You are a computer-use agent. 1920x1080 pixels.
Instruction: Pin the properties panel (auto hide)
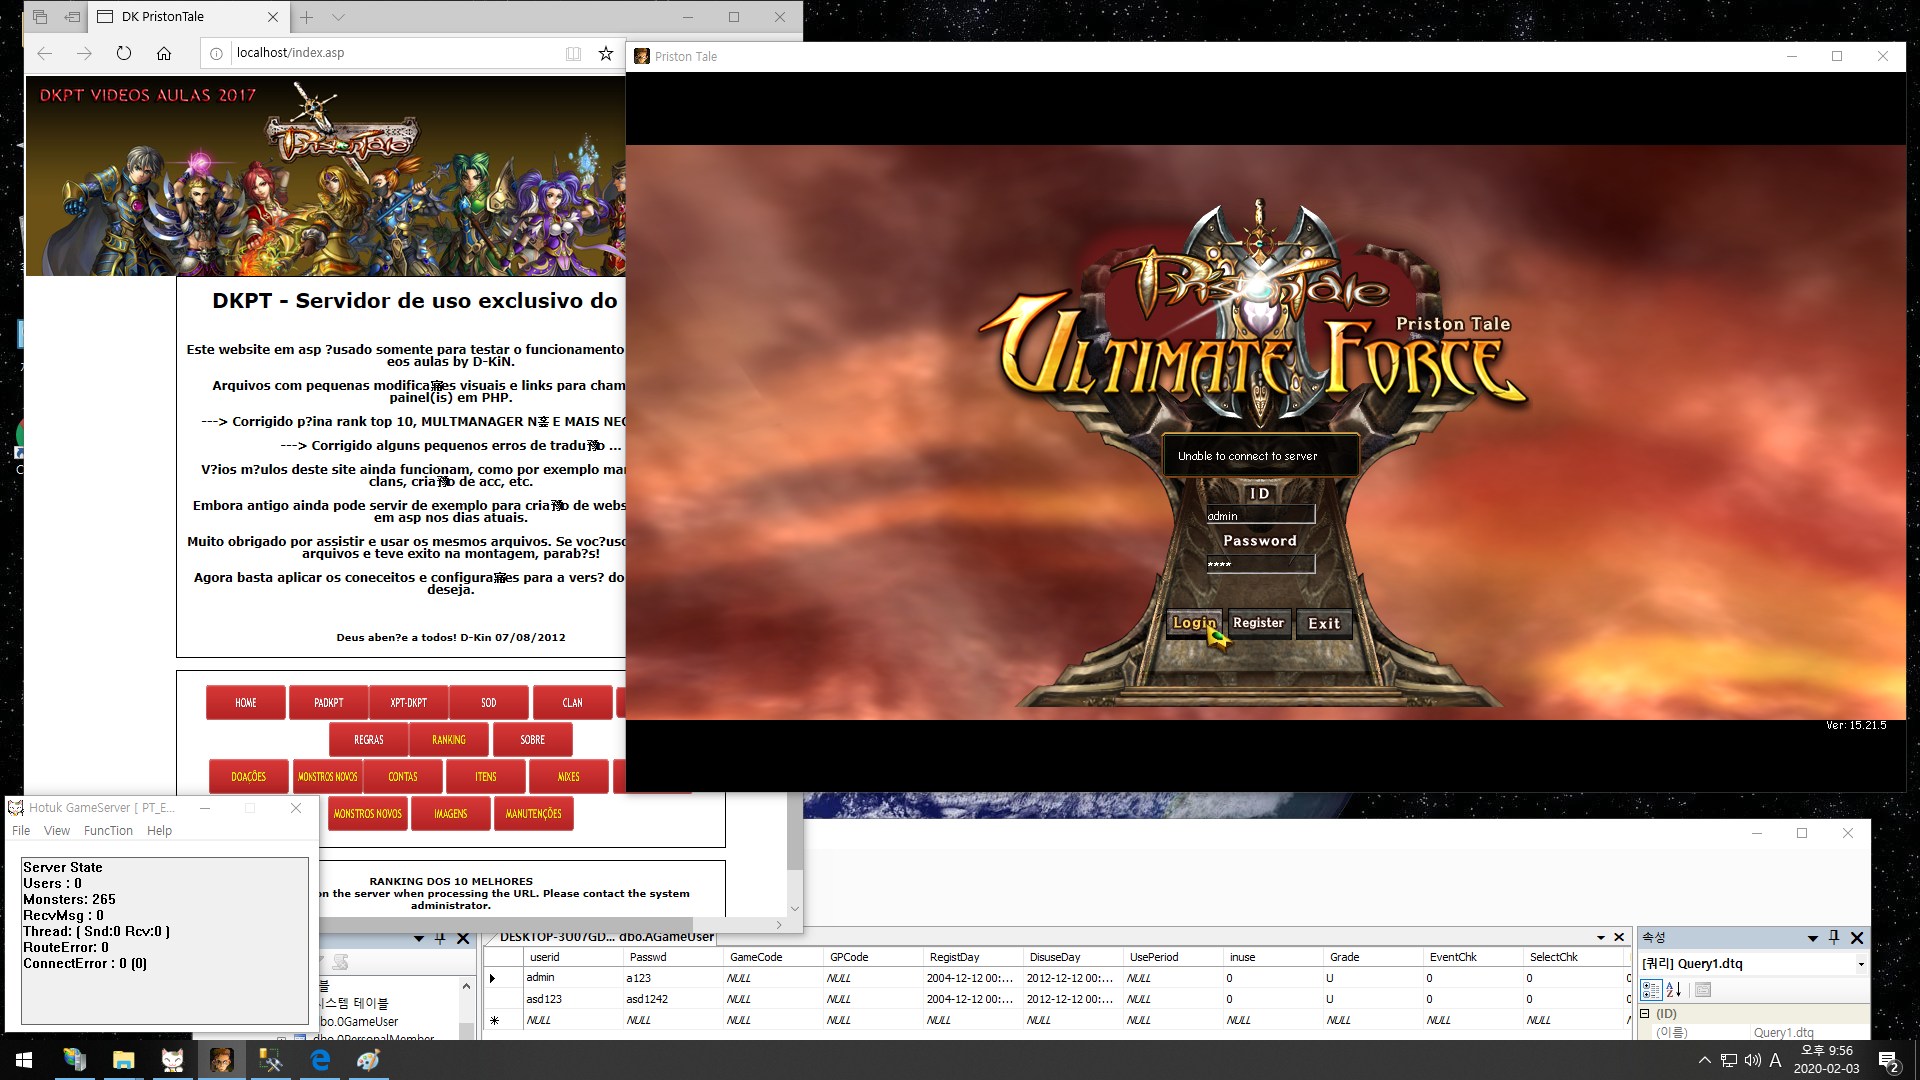point(1834,938)
